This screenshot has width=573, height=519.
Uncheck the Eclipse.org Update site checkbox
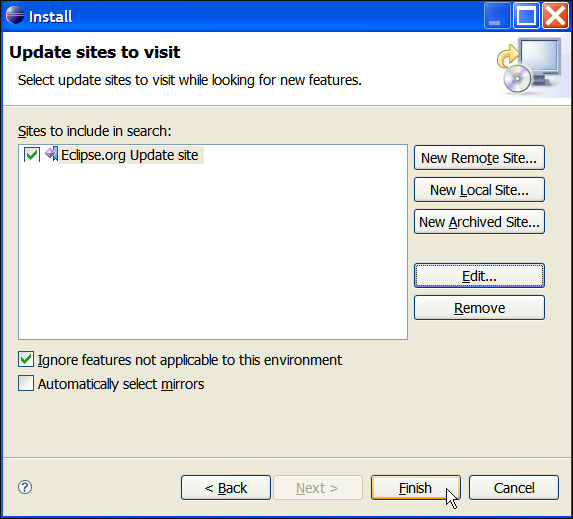32,155
